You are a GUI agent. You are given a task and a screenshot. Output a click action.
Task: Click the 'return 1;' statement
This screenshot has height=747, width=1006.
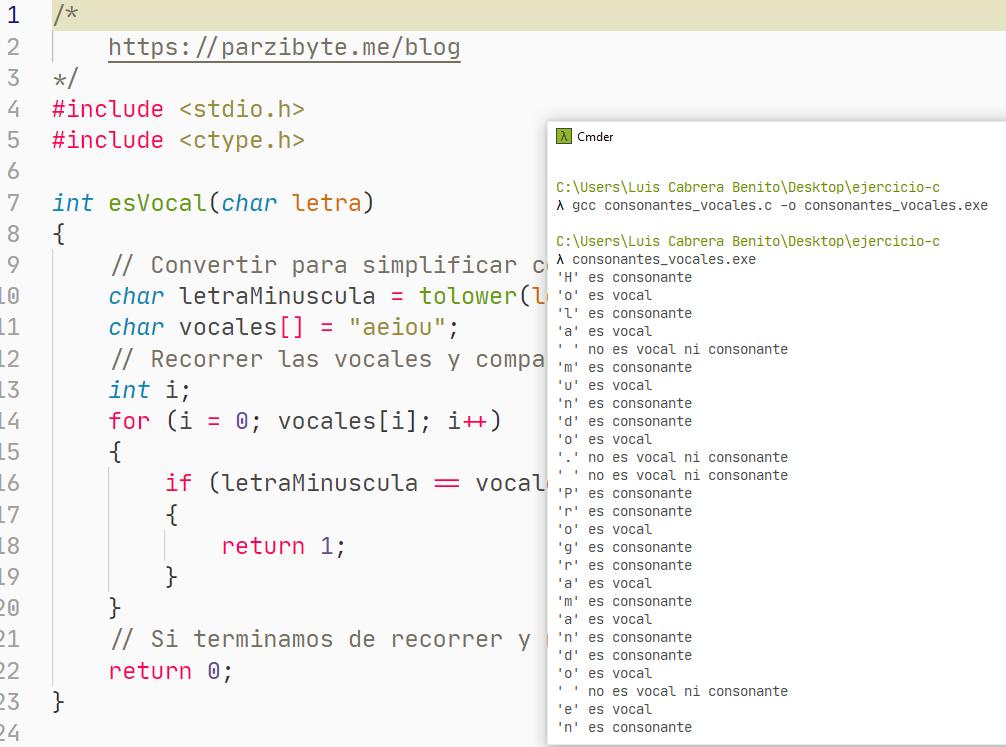click(x=284, y=546)
